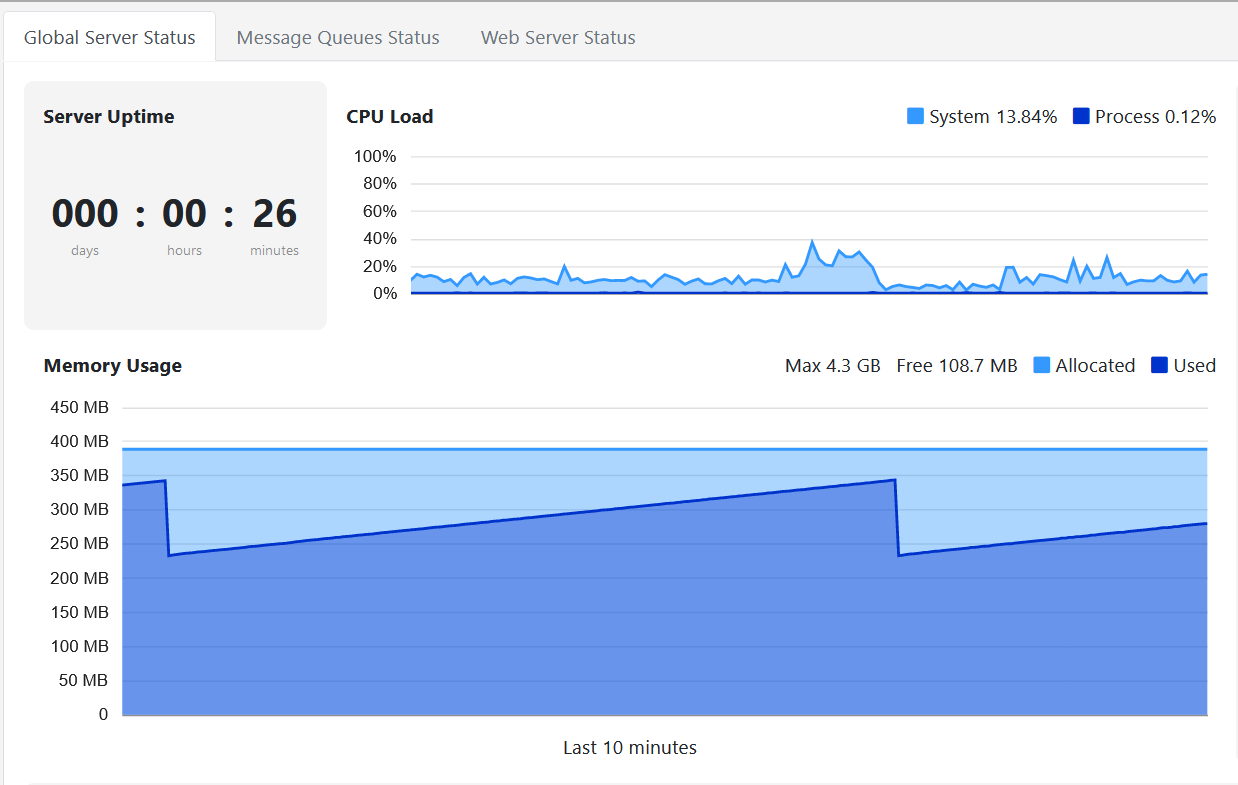Click the Process legend color square
This screenshot has height=785, width=1238.
1081,116
